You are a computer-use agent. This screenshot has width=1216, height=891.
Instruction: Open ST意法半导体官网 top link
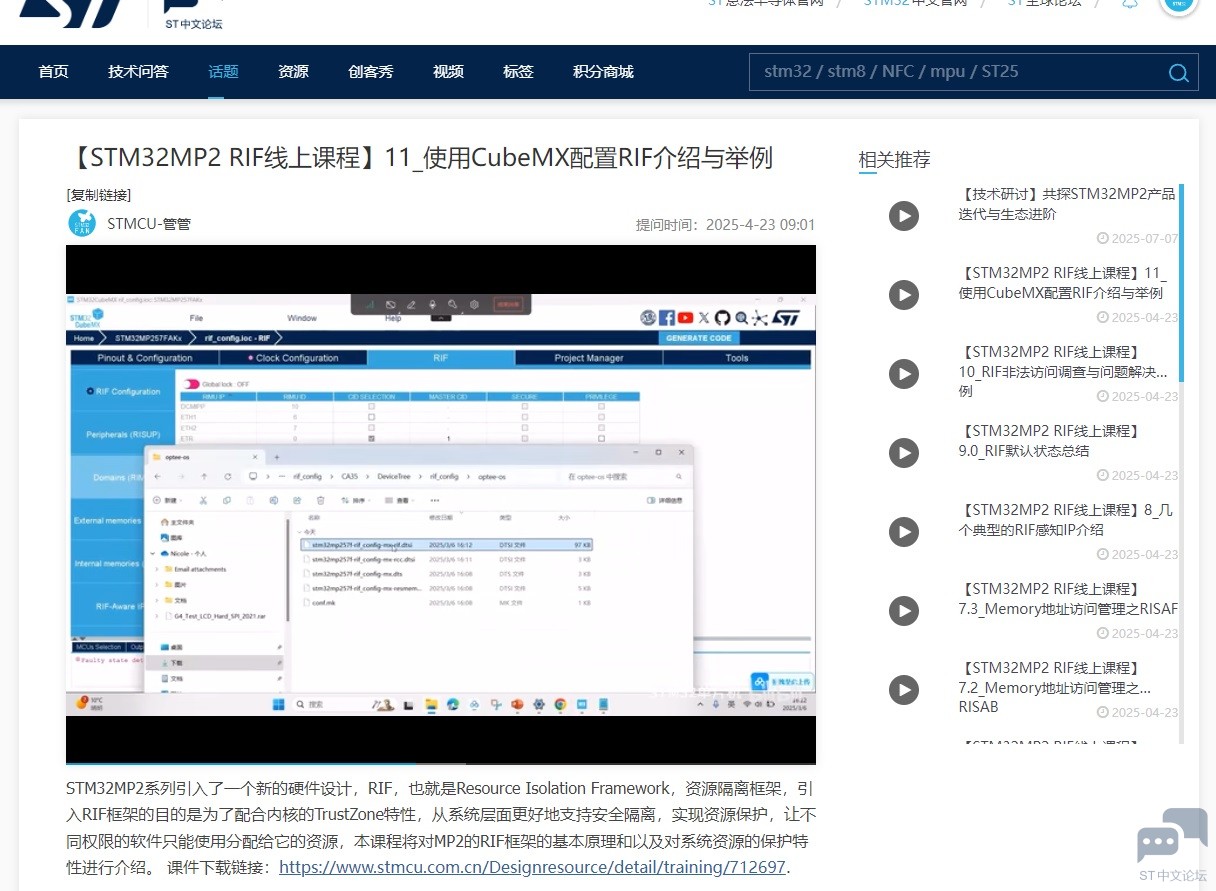point(766,3)
